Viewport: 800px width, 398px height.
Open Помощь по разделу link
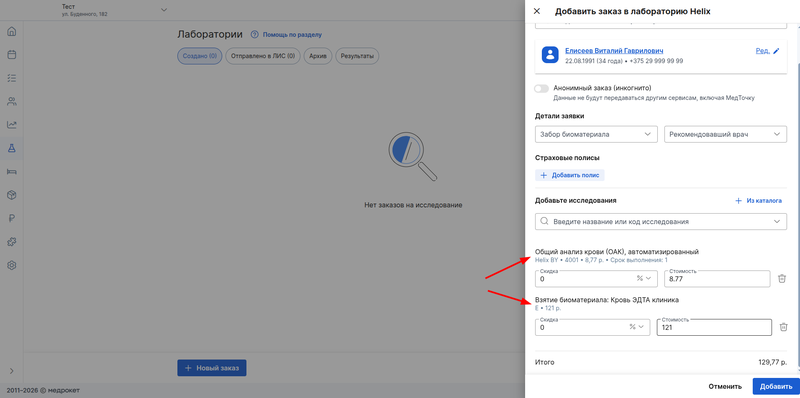(x=292, y=35)
